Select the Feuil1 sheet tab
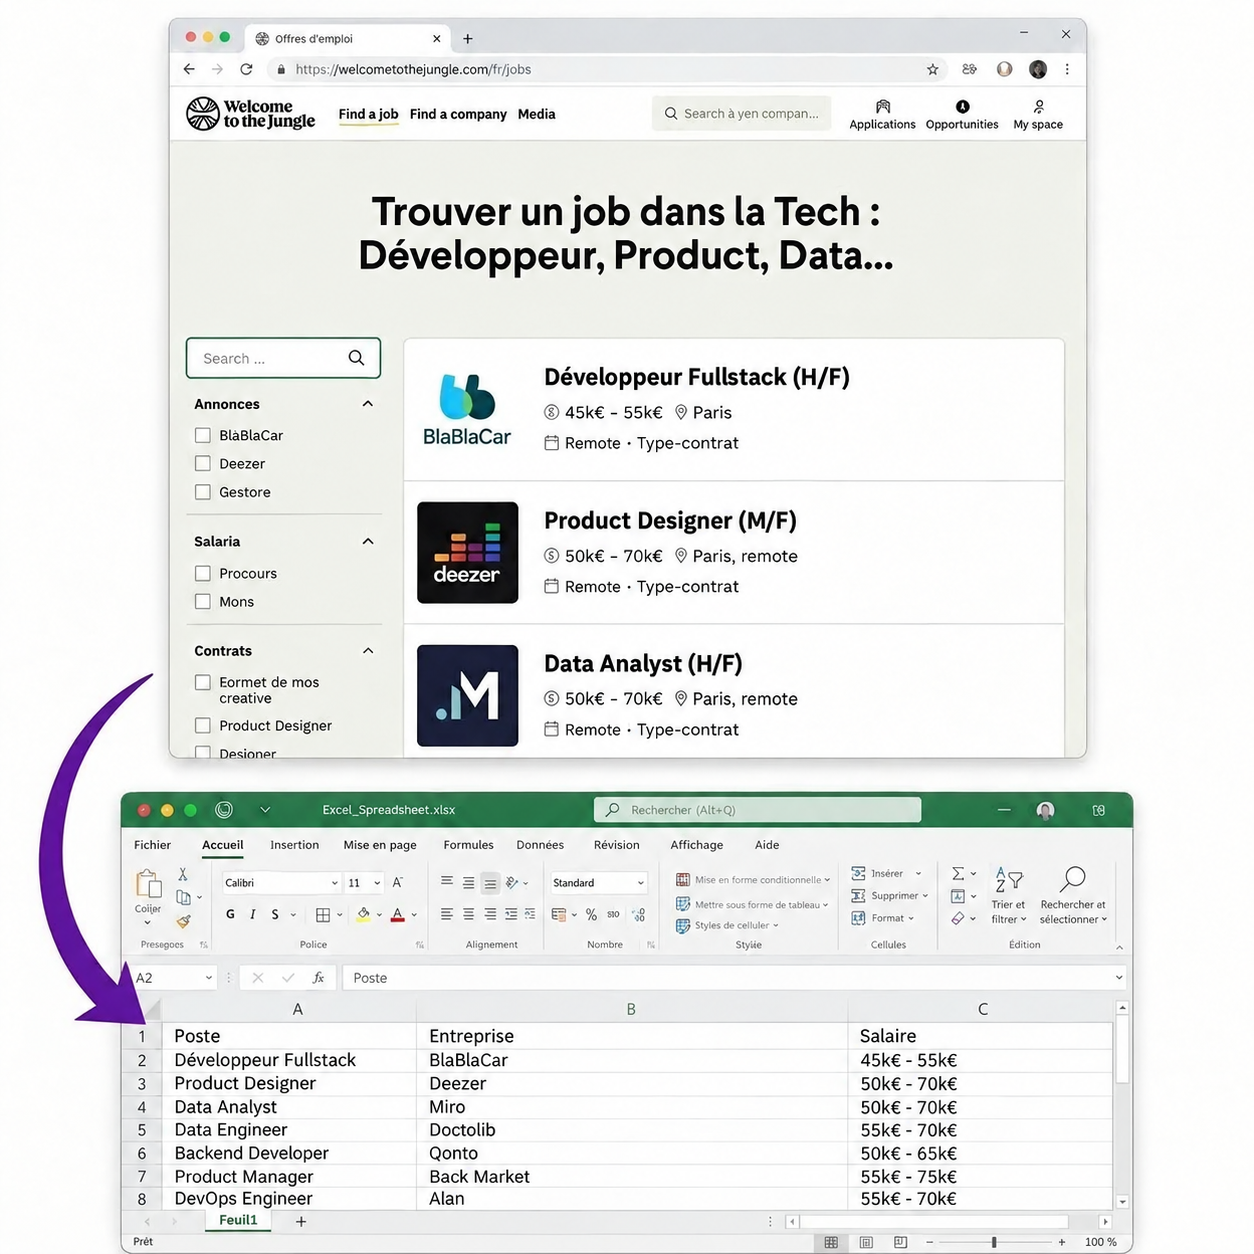This screenshot has height=1254, width=1254. click(238, 1220)
